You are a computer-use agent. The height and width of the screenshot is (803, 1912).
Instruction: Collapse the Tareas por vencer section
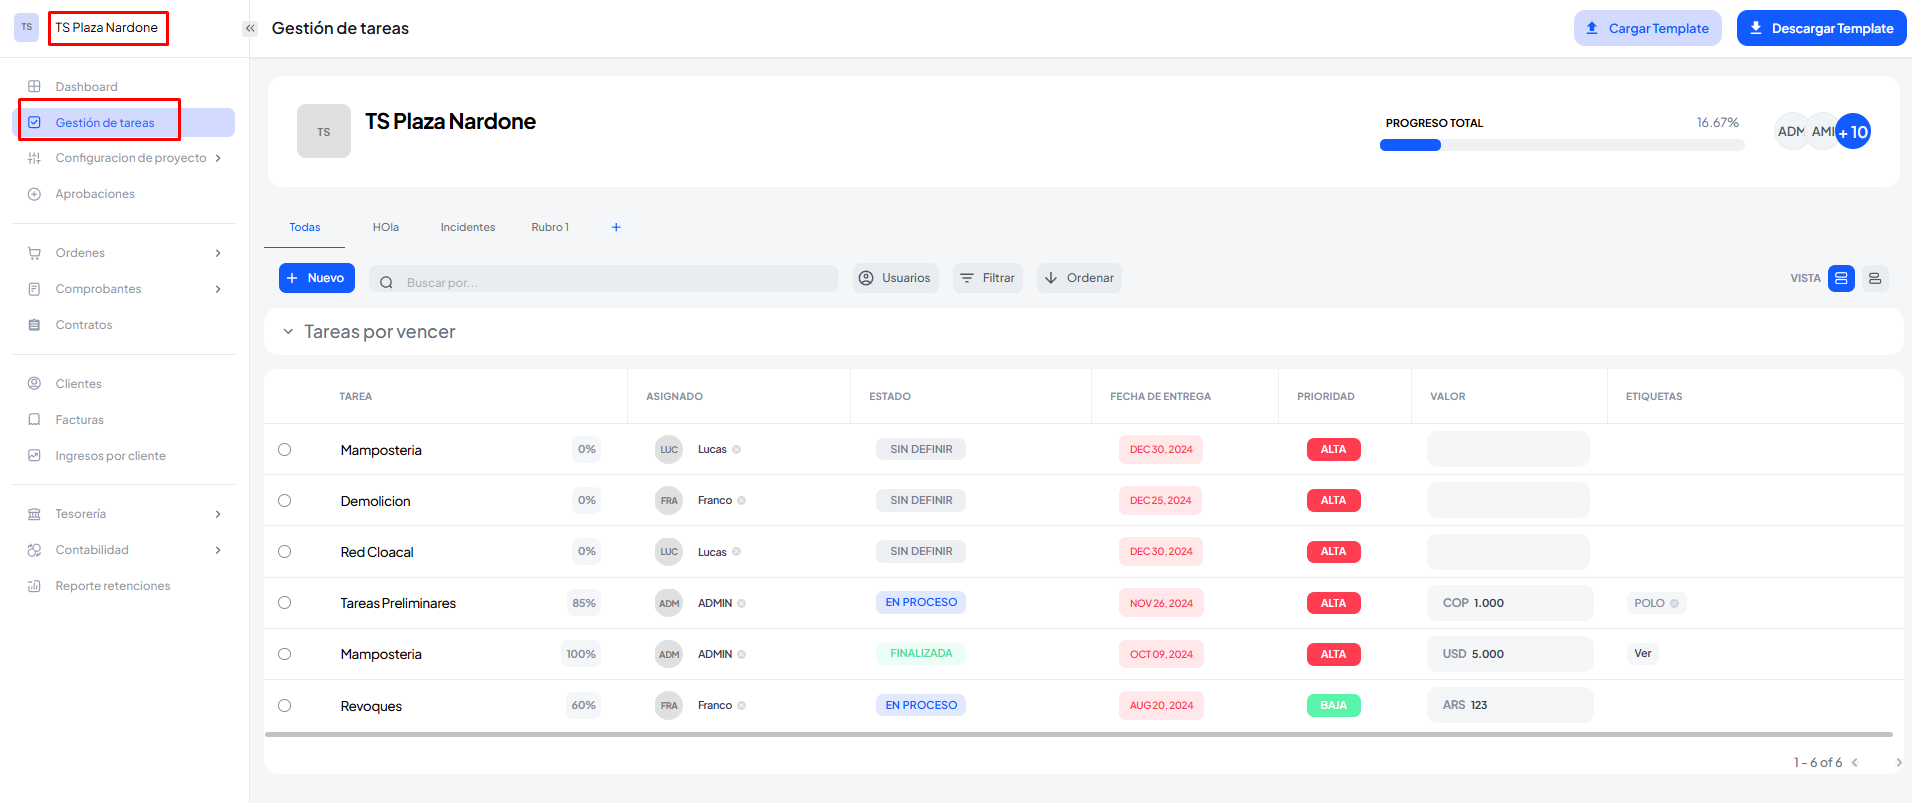[288, 332]
